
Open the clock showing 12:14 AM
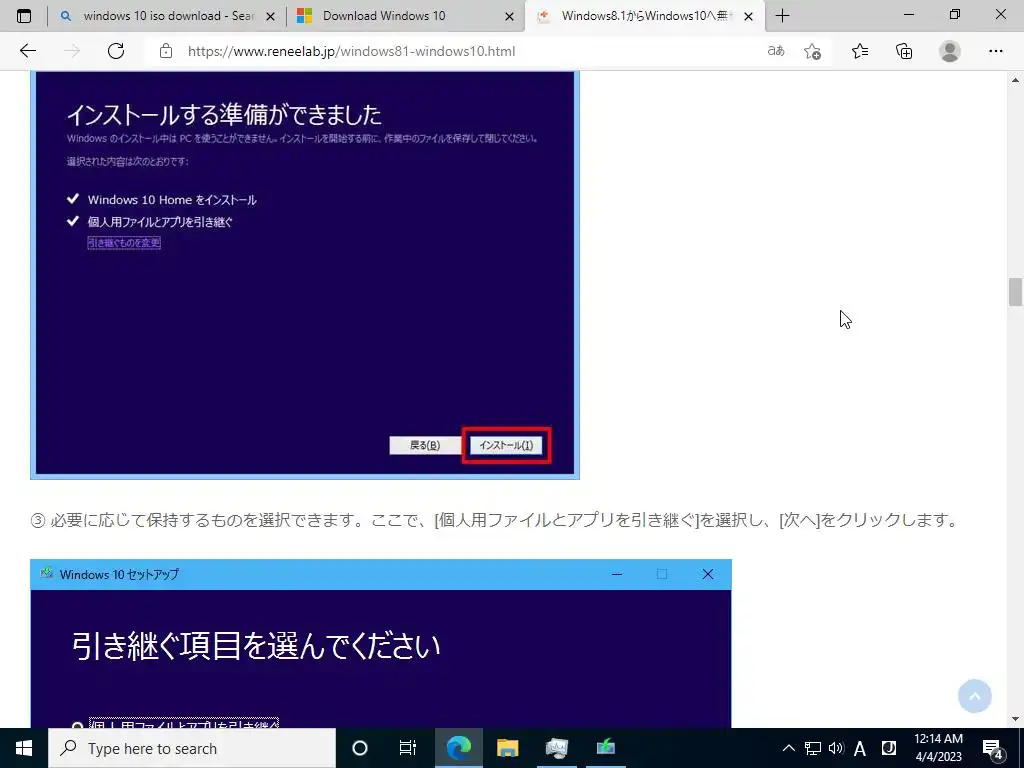938,748
